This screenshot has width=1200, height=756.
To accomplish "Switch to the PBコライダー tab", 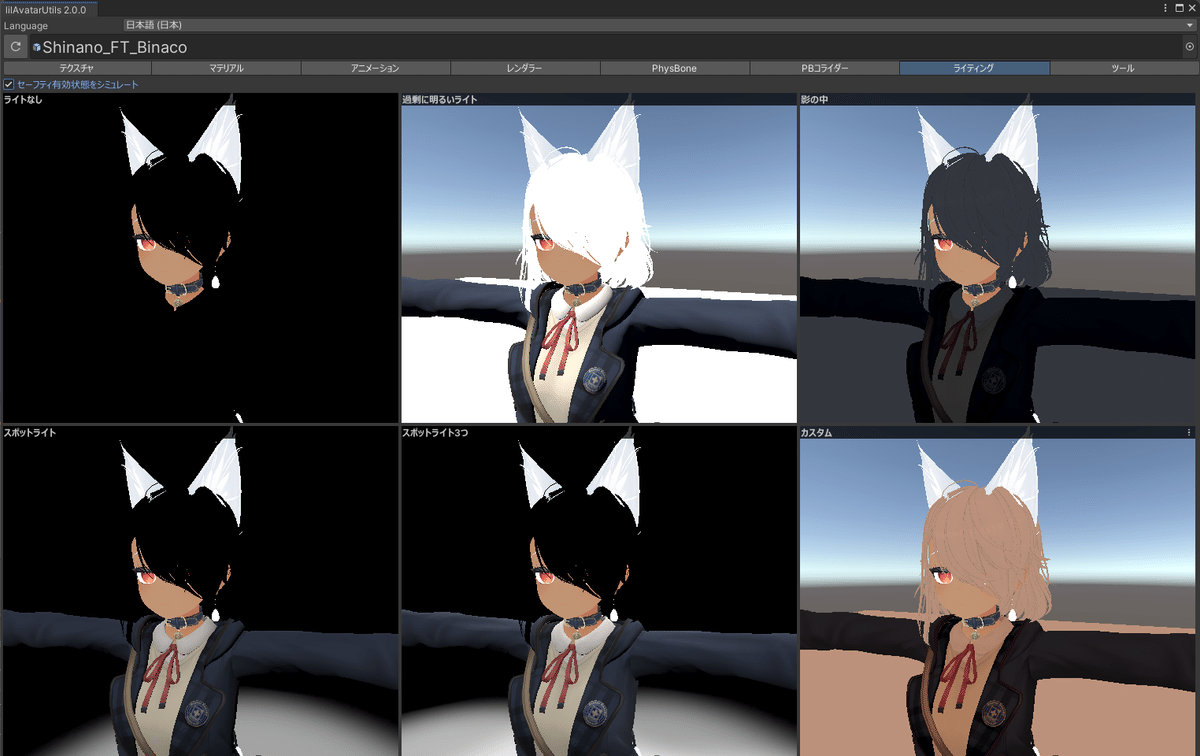I will click(x=823, y=68).
